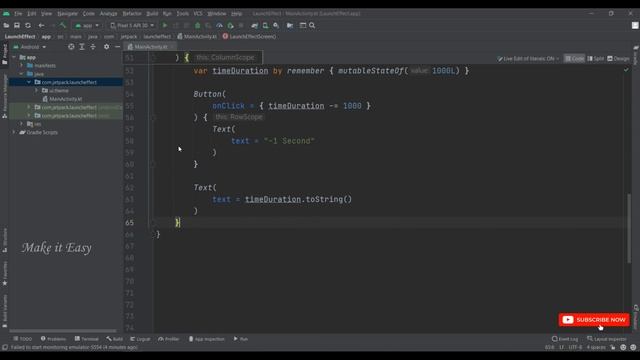
Task: Click the Sync Project with Gradle icon
Action: coord(255,25)
